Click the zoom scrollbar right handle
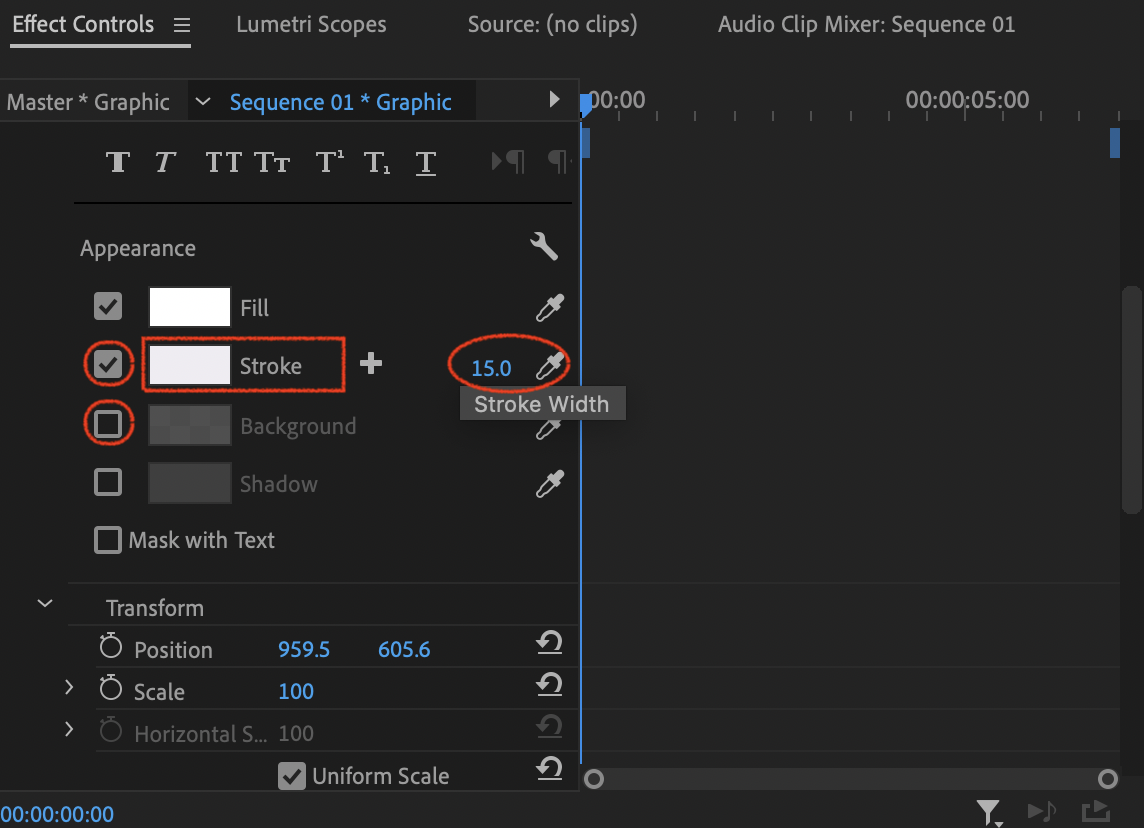This screenshot has width=1144, height=828. 1108,779
